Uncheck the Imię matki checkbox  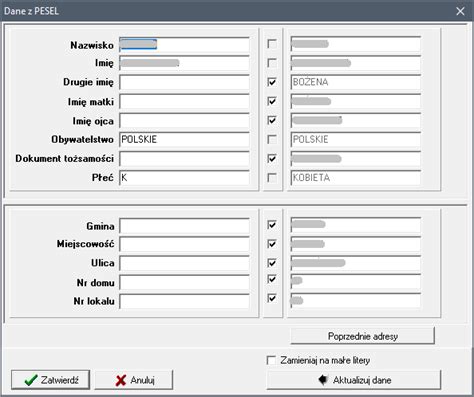272,101
